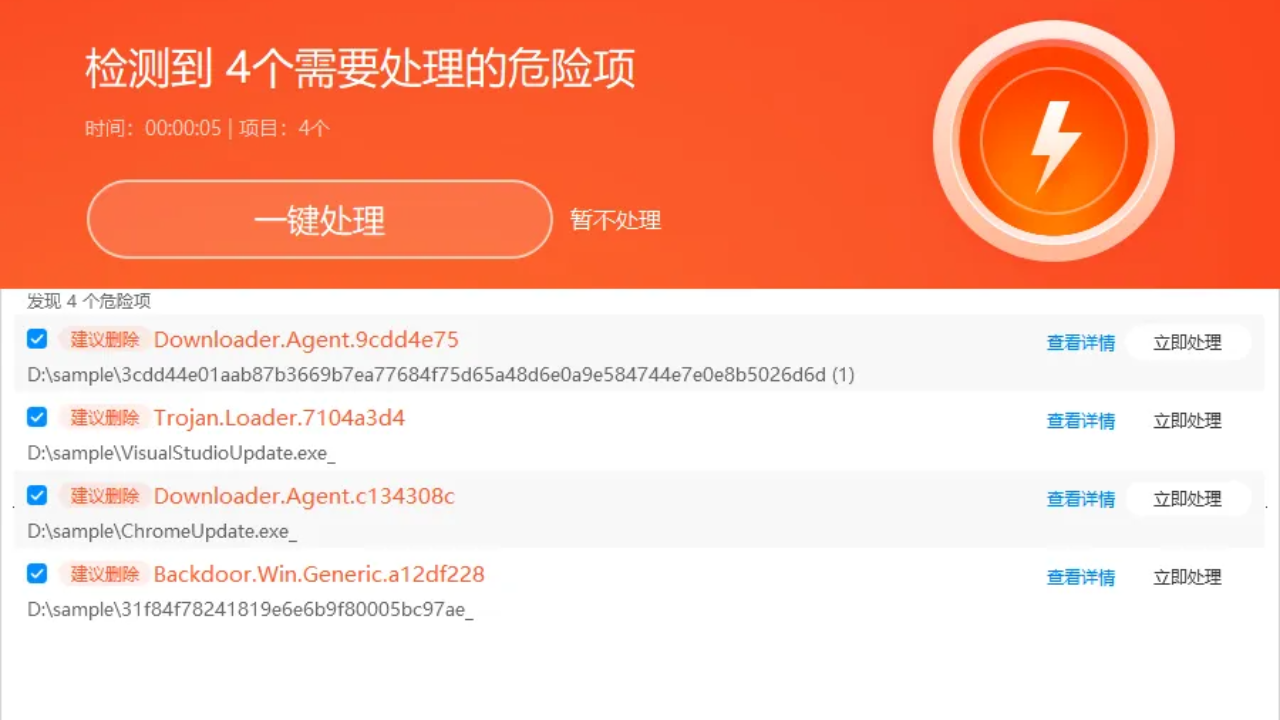Select the D:\sample\ChromeUpdate.exe_ file path
1280x720 pixels.
162,531
